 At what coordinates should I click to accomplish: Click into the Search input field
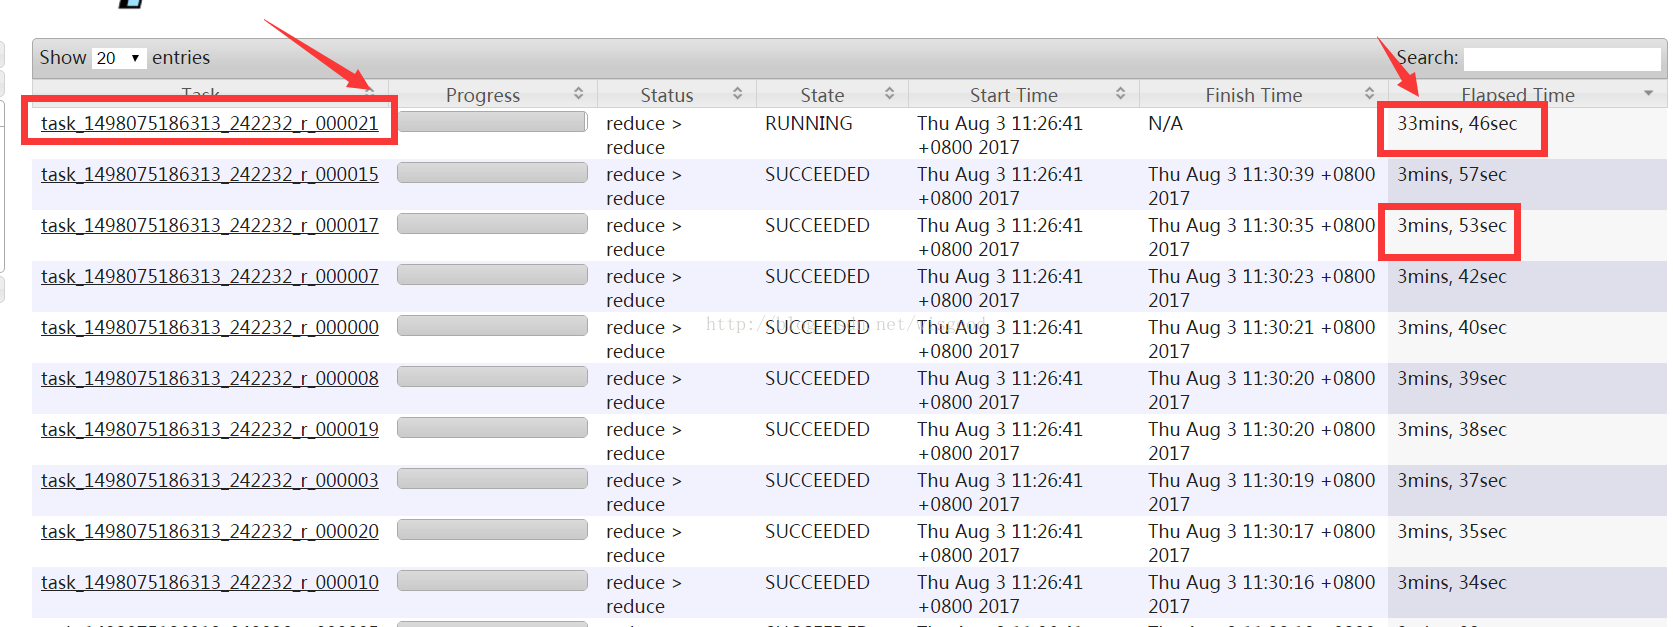tap(1562, 58)
